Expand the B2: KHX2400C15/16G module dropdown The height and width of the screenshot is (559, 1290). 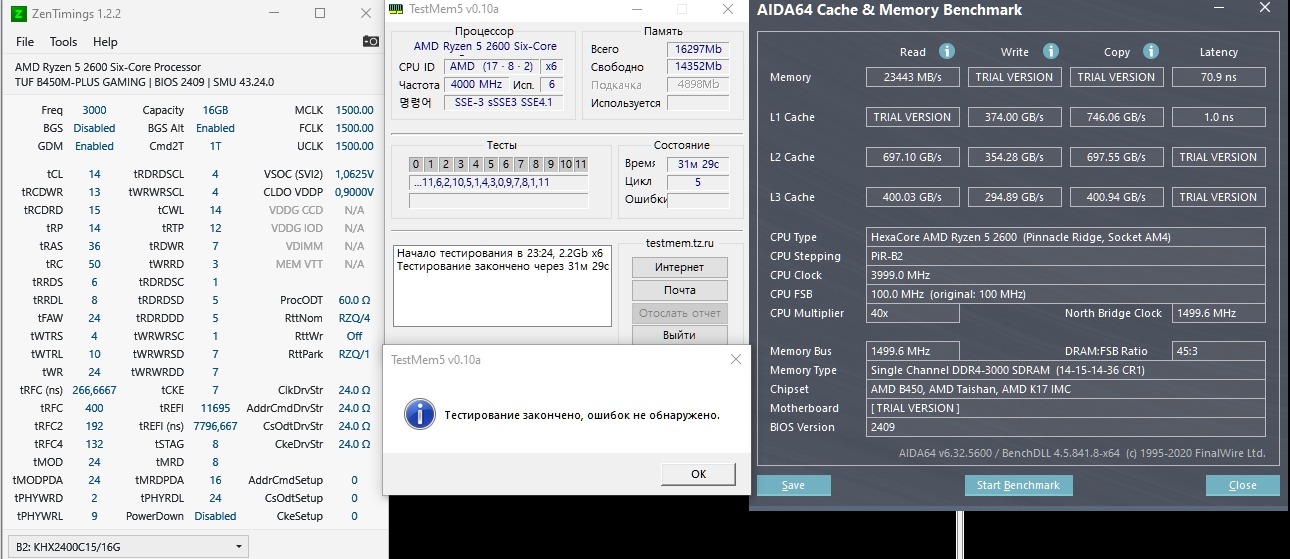point(128,546)
